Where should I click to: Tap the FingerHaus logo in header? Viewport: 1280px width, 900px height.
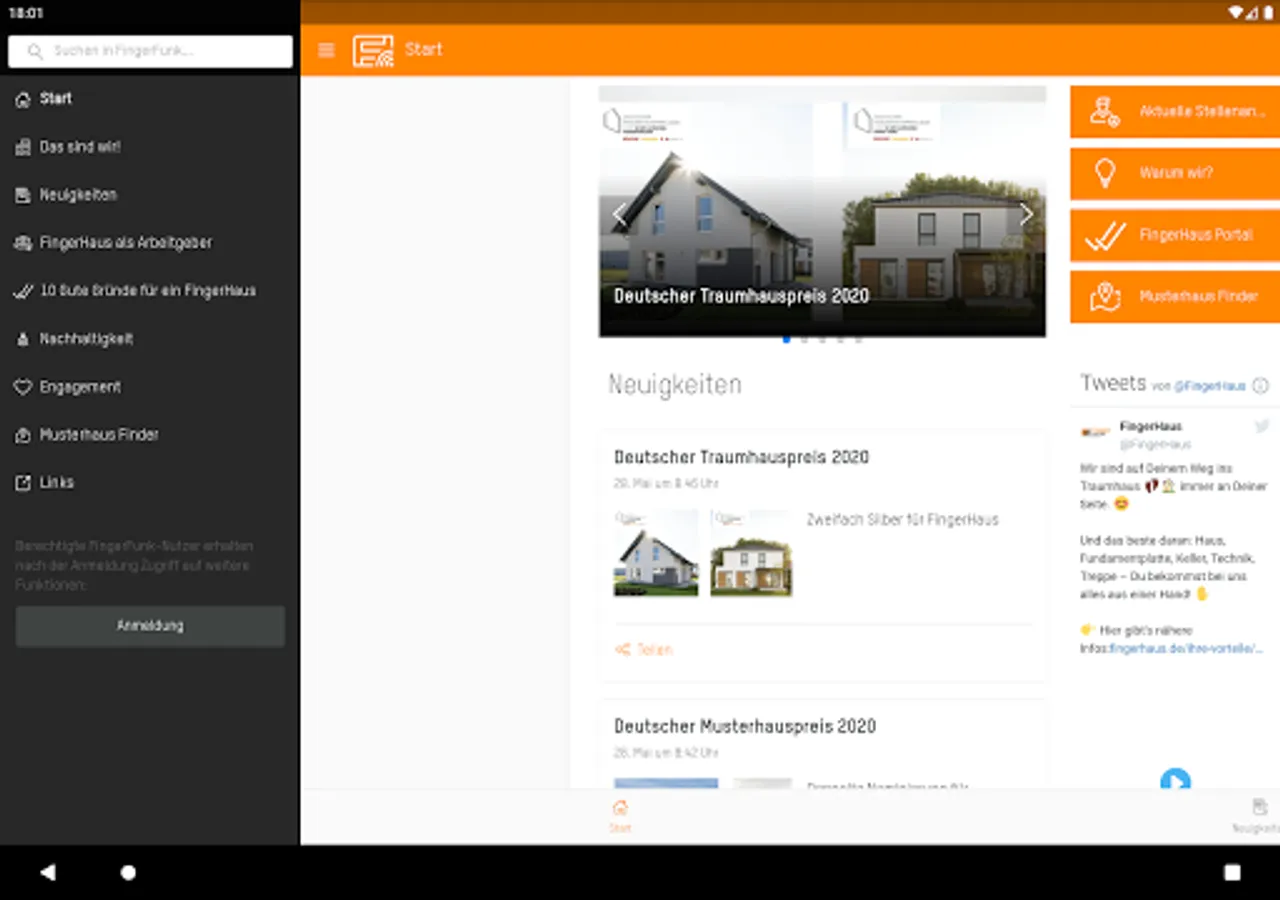(x=372, y=50)
